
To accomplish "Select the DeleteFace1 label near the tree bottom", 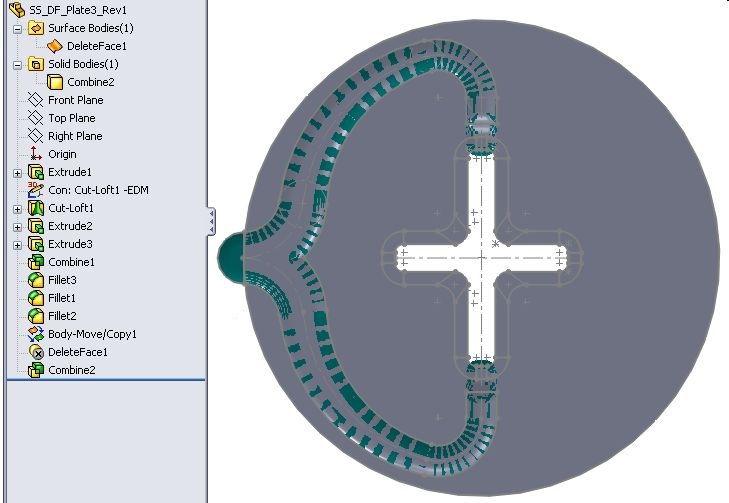I will pos(78,352).
